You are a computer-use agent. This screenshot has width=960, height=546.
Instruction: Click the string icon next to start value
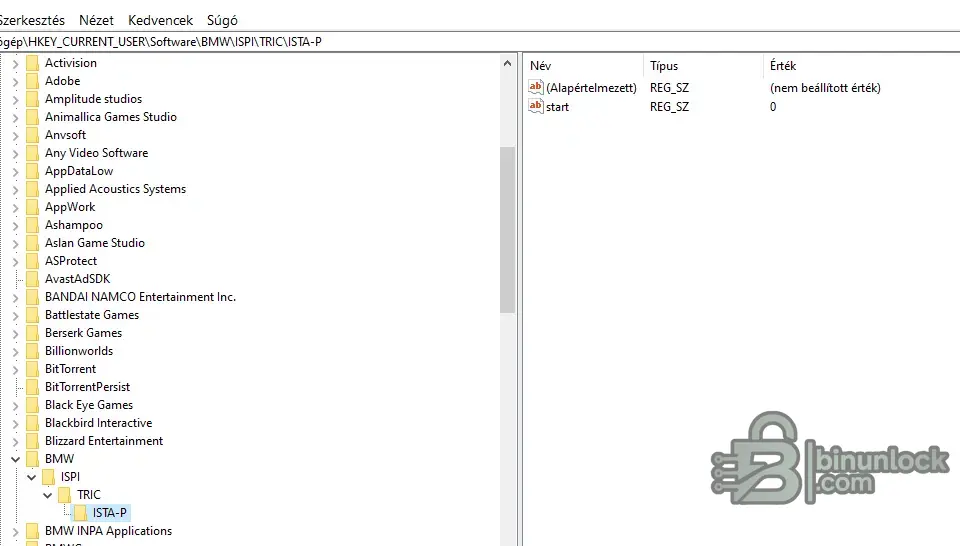(x=536, y=106)
